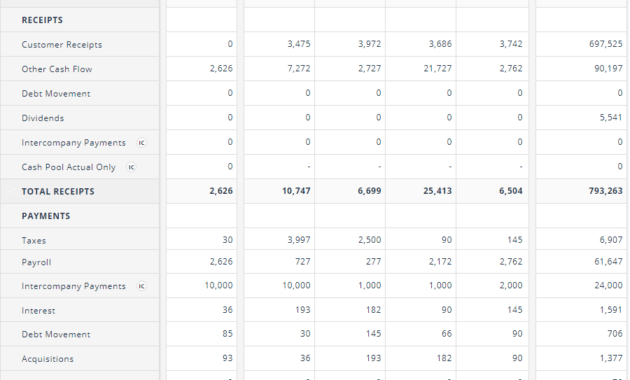Select the PAYMENTS section header
This screenshot has height=380, width=630.
(x=46, y=216)
